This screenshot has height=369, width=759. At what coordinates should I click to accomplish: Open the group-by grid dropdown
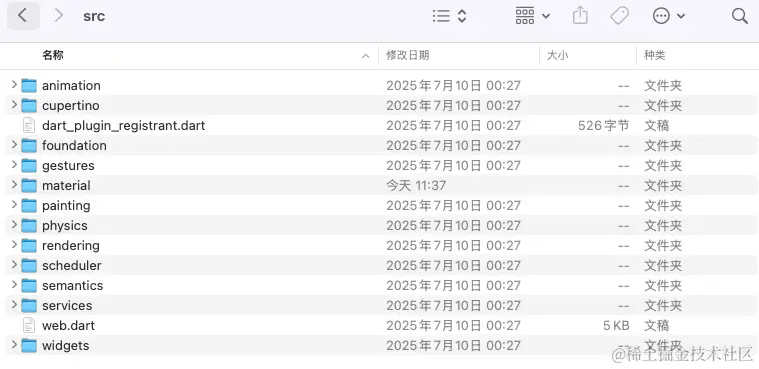pos(532,16)
